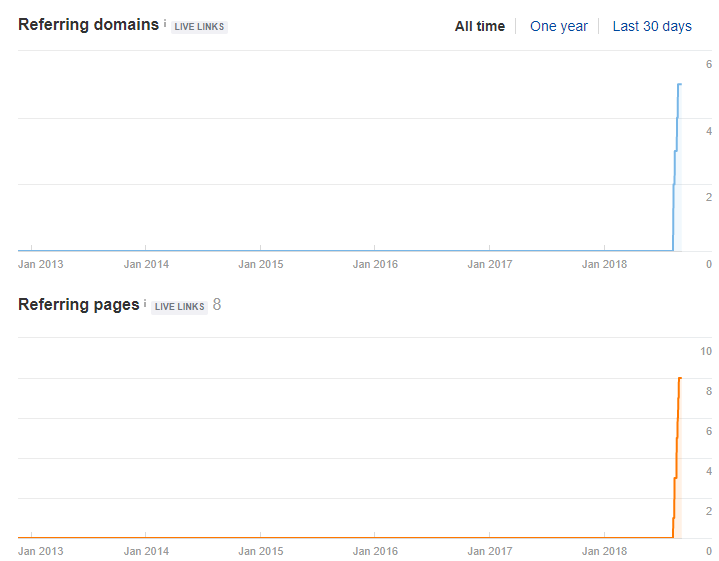The height and width of the screenshot is (561, 719).
Task: Click Jan 2018 label on domains chart
Action: [x=604, y=264]
